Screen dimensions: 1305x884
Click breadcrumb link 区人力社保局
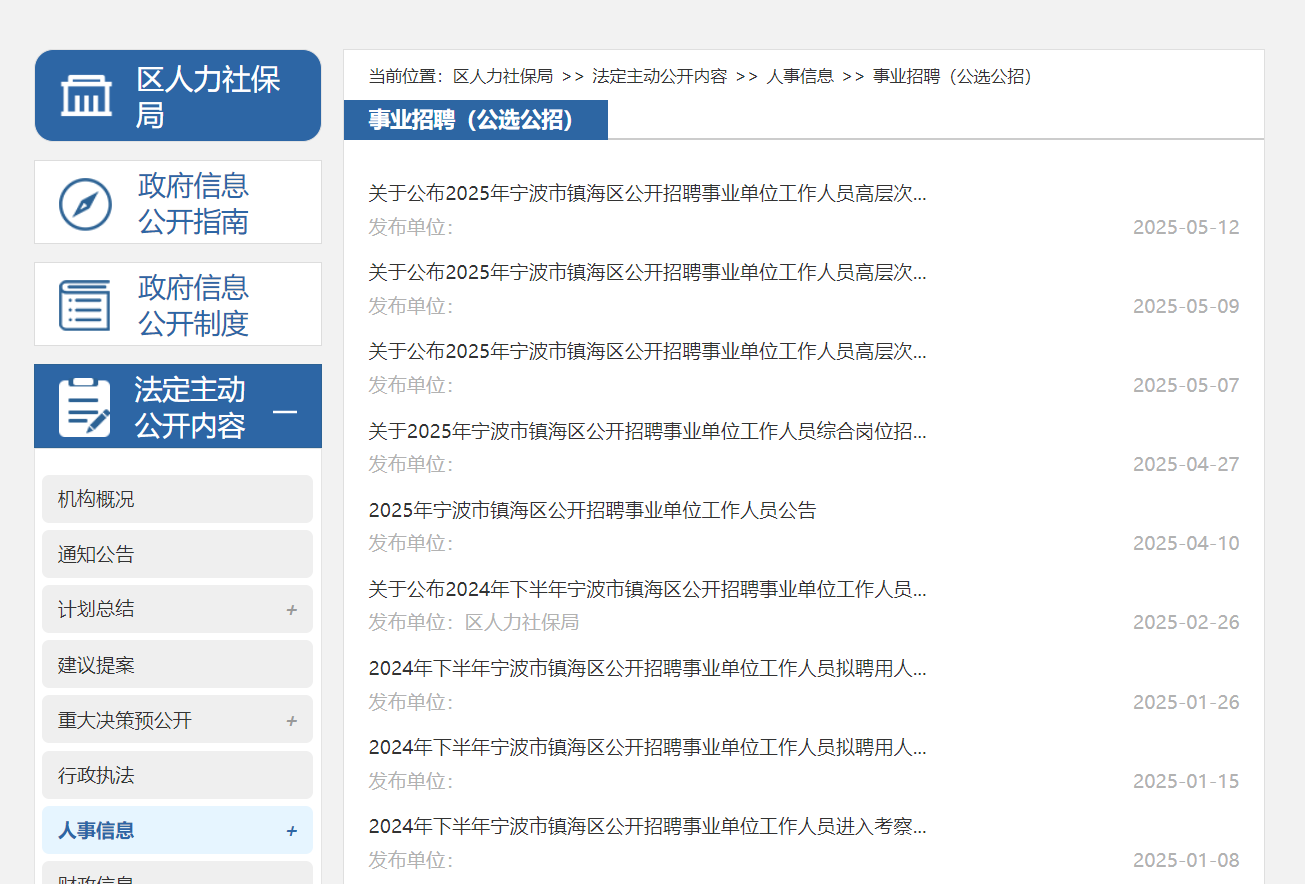click(x=503, y=76)
